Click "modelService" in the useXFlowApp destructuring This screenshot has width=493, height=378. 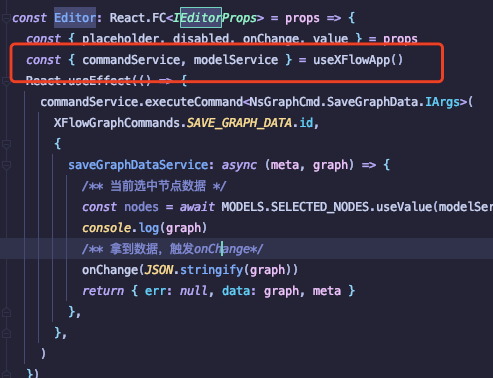tap(236, 60)
